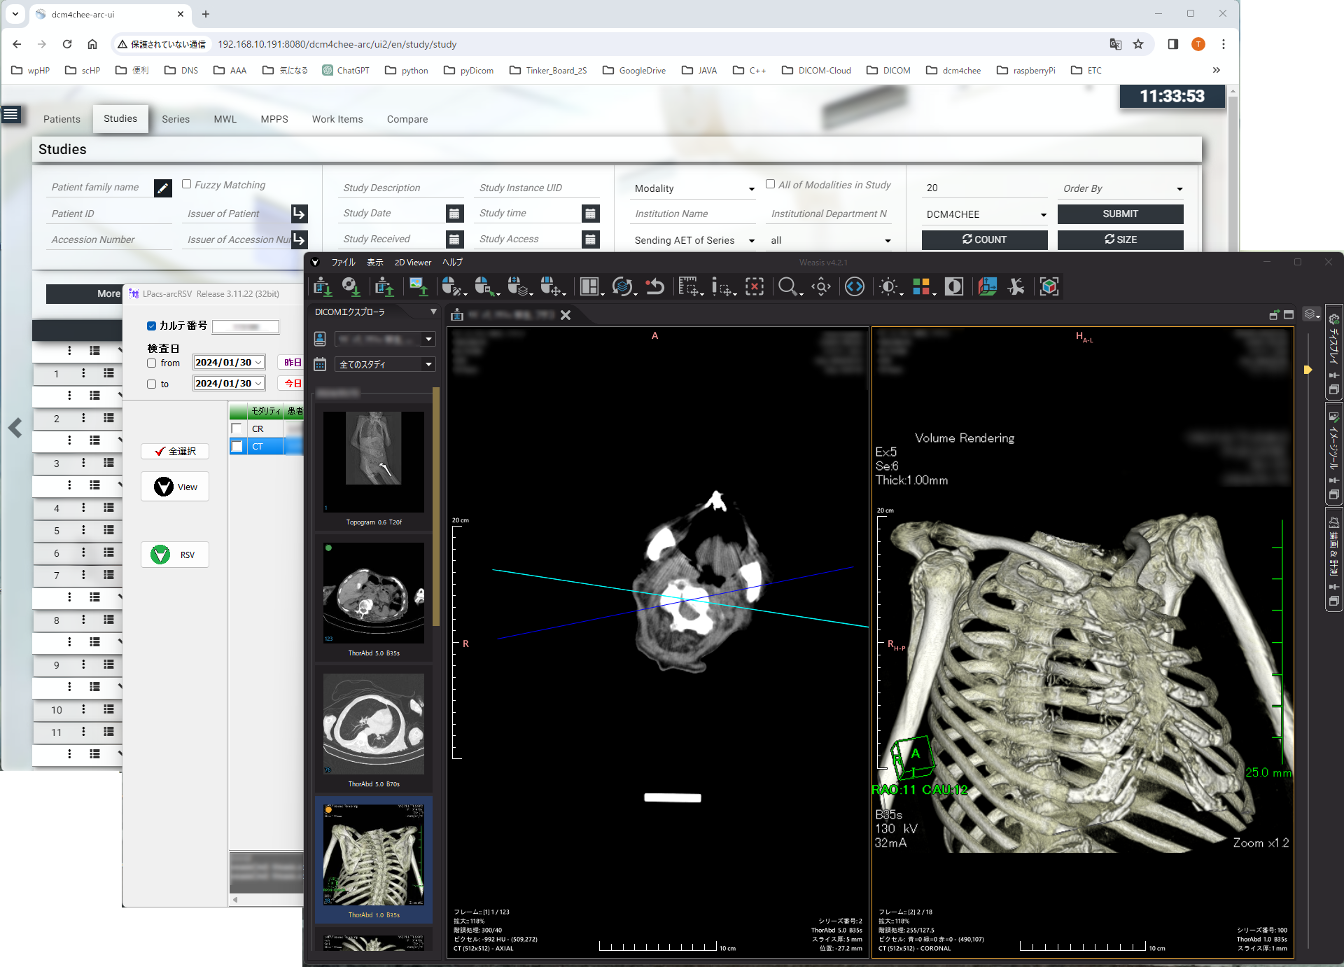Click the SUBMIT button
The height and width of the screenshot is (967, 1344).
click(1120, 214)
